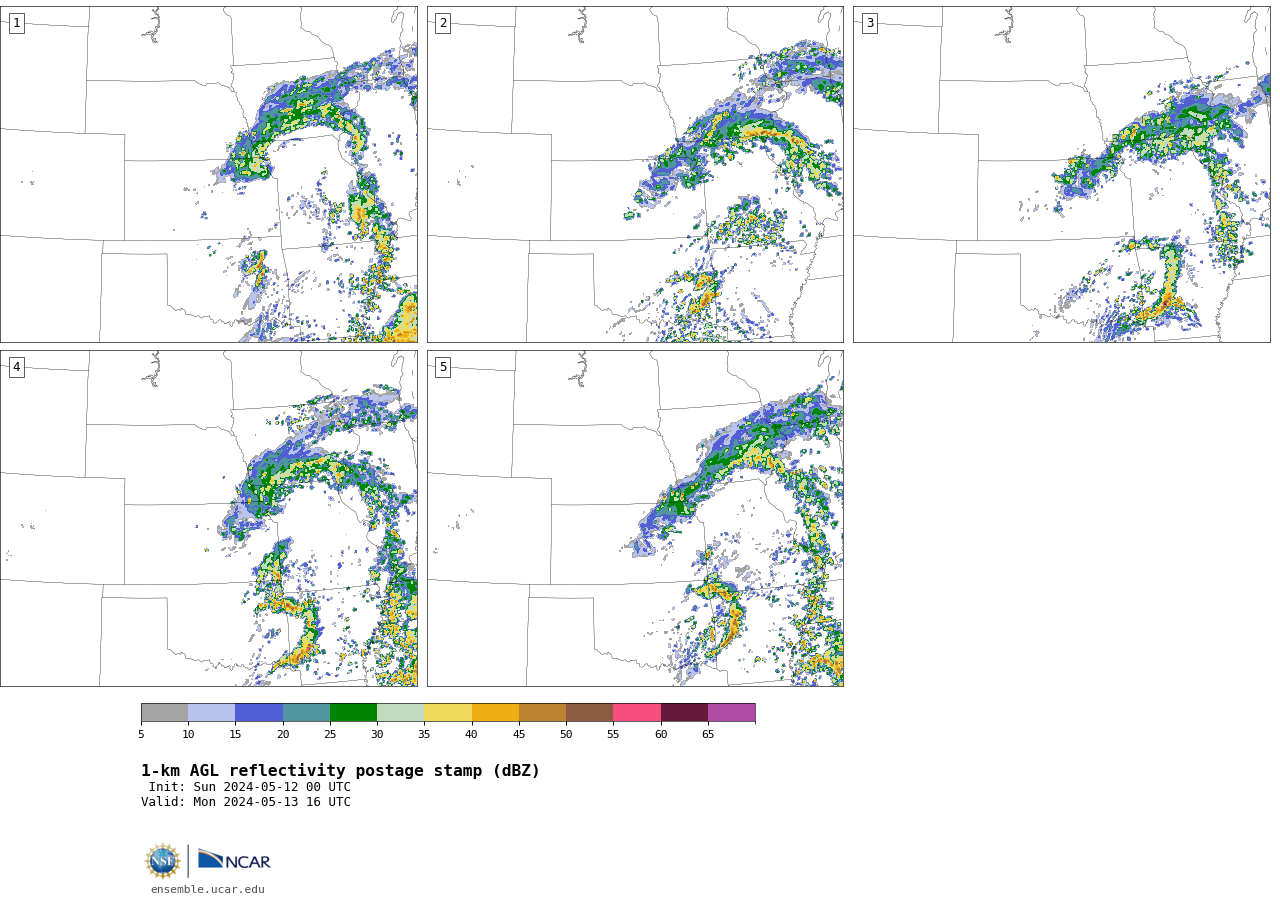The height and width of the screenshot is (901, 1280).
Task: Select the yellow 35-40 dBZ swatch
Action: [x=448, y=713]
